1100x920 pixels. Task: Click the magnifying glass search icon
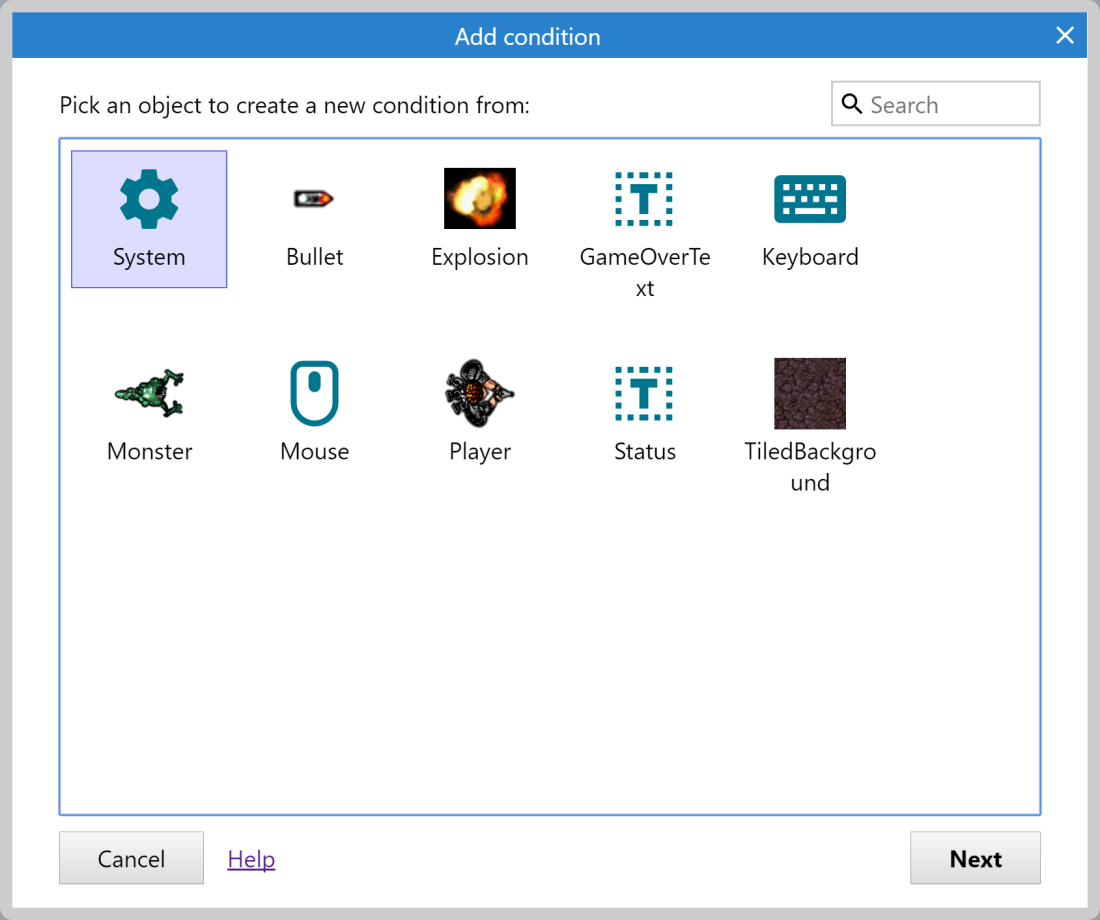852,104
